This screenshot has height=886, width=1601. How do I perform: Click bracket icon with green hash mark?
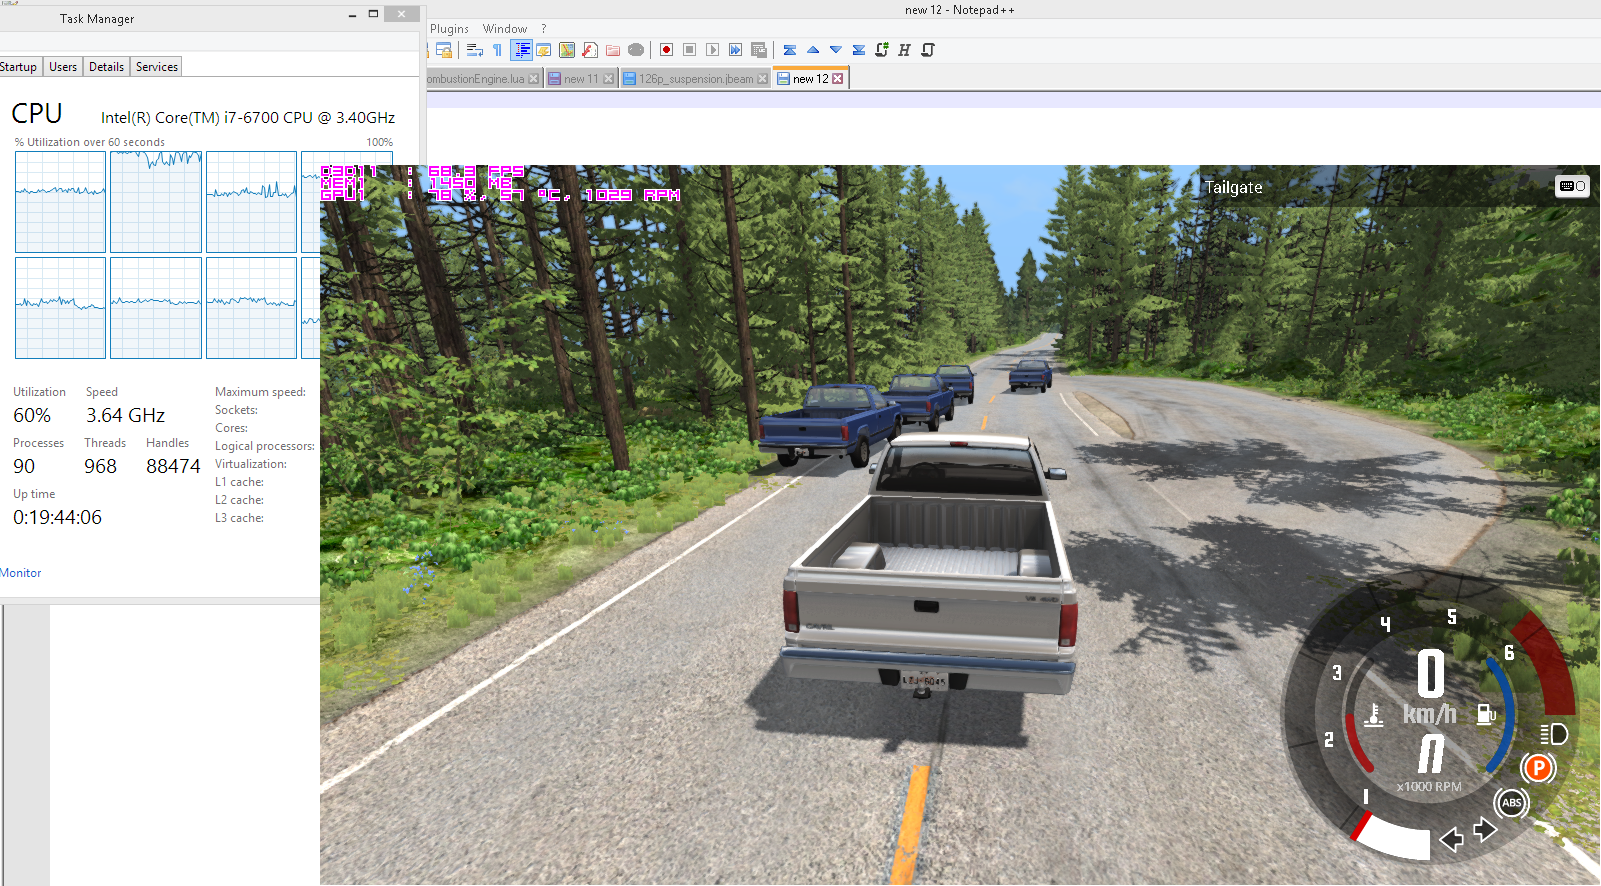[881, 50]
